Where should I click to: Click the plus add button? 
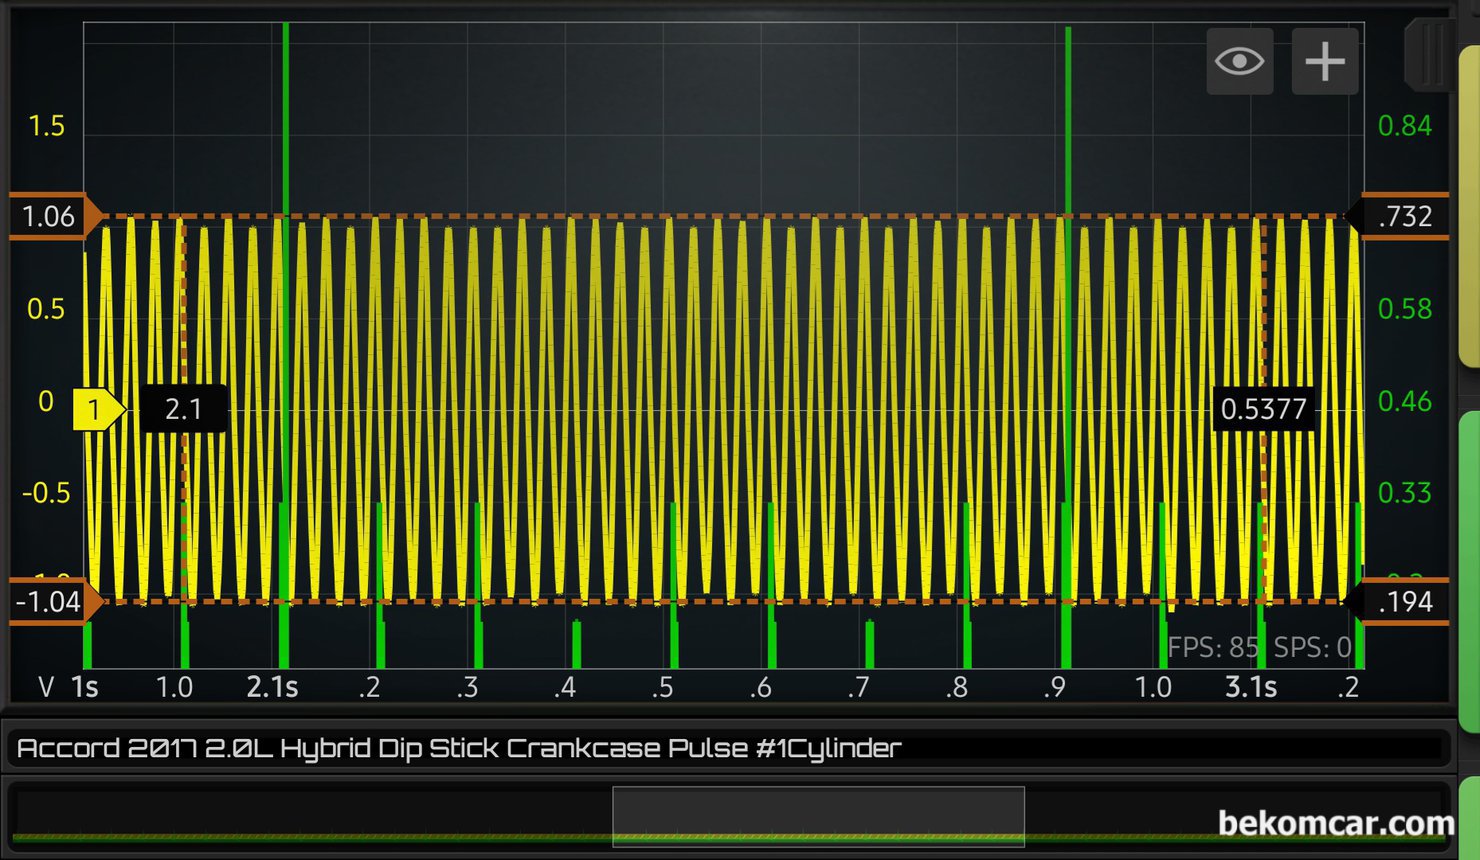point(1324,62)
